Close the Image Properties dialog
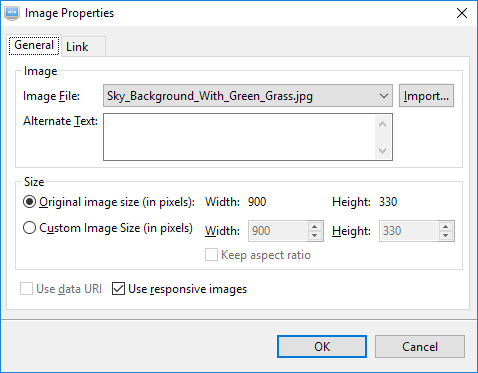This screenshot has height=373, width=478. coord(462,13)
